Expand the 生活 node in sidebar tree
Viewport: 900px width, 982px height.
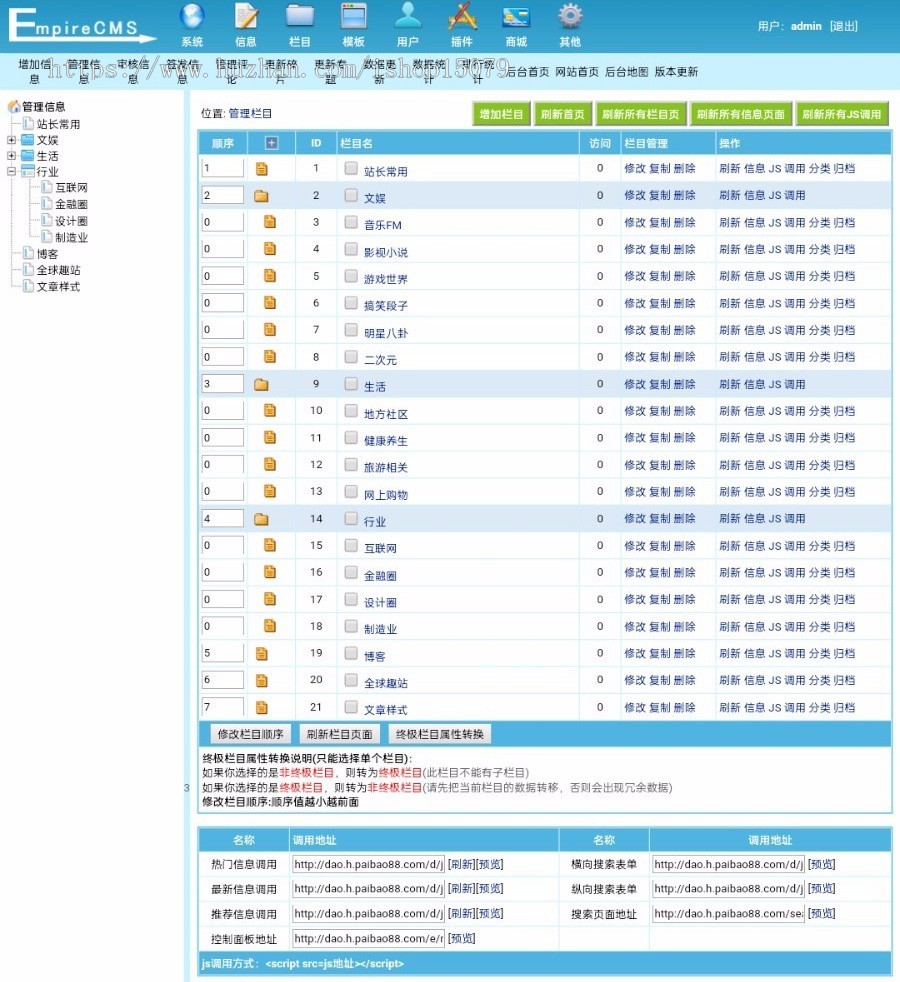point(11,155)
